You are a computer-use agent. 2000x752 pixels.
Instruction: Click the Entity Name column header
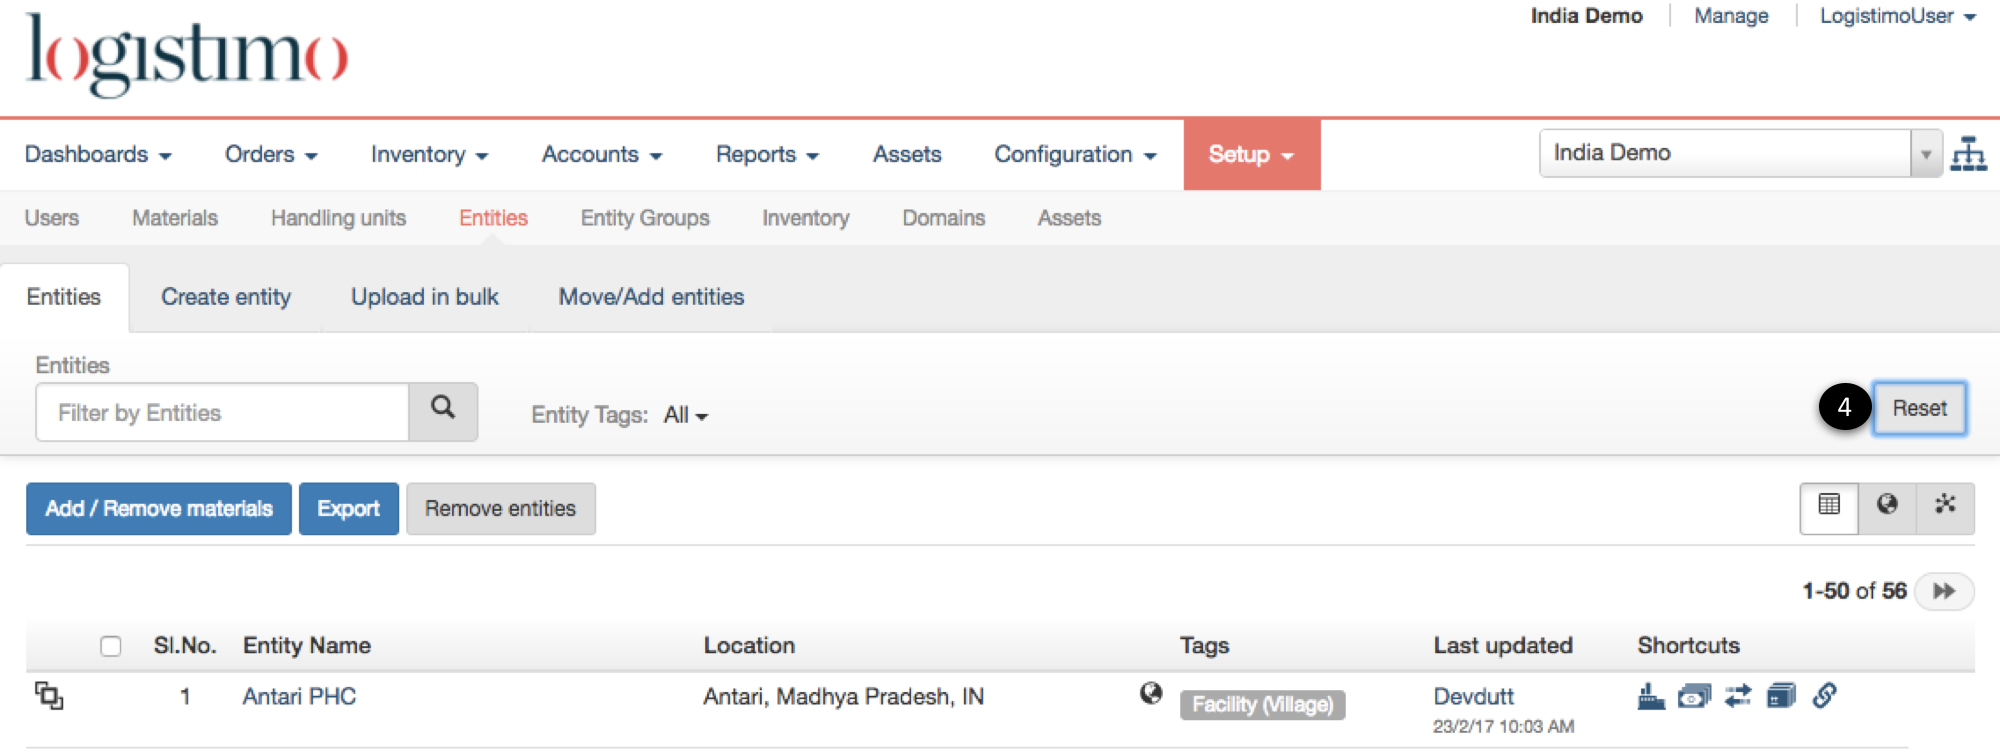coord(307,646)
